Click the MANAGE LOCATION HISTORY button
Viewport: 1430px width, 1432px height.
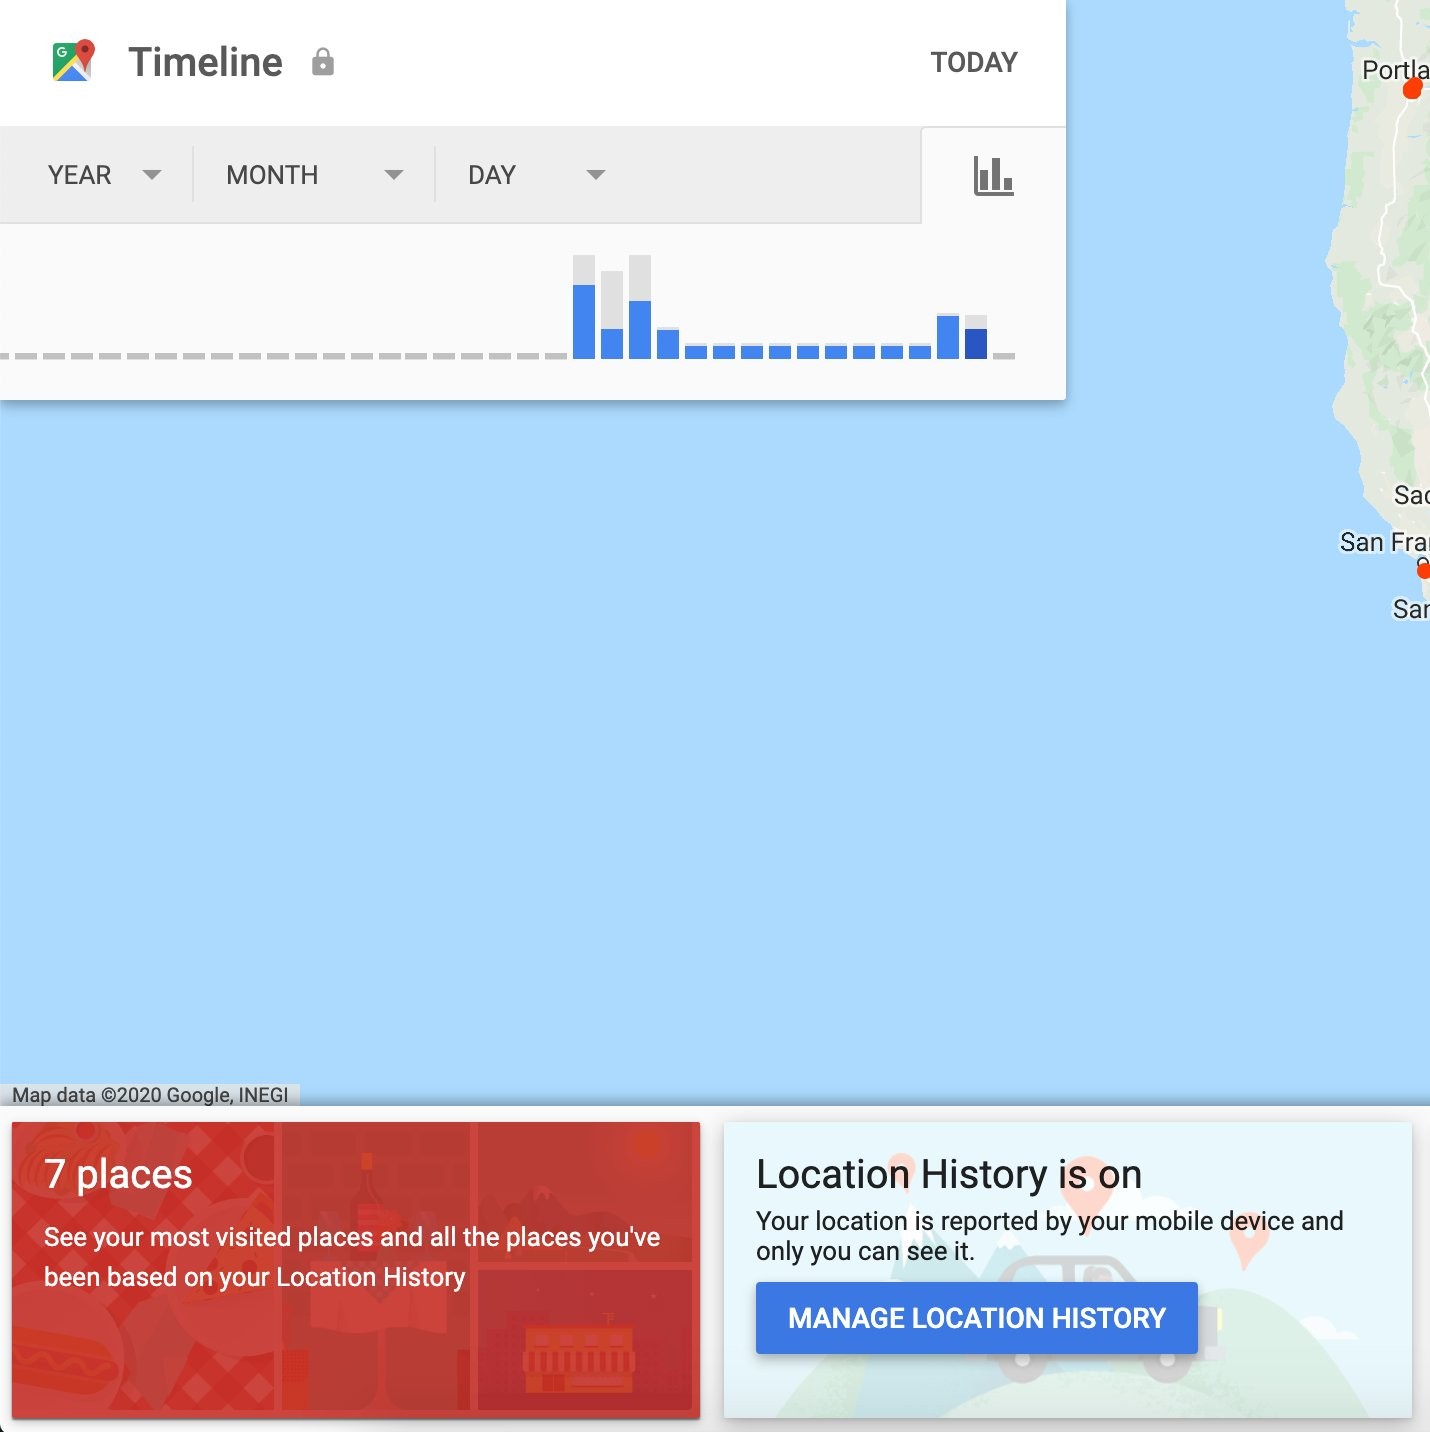[x=976, y=1318]
